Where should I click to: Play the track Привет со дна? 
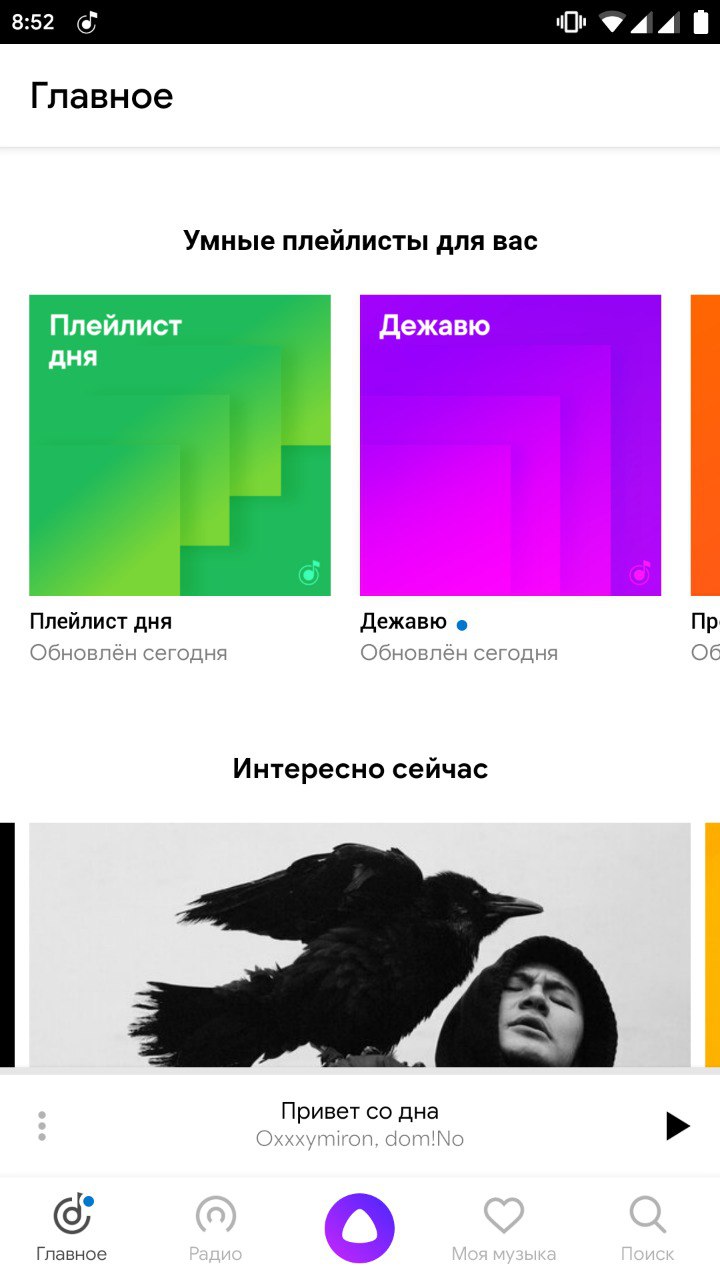click(x=678, y=1126)
